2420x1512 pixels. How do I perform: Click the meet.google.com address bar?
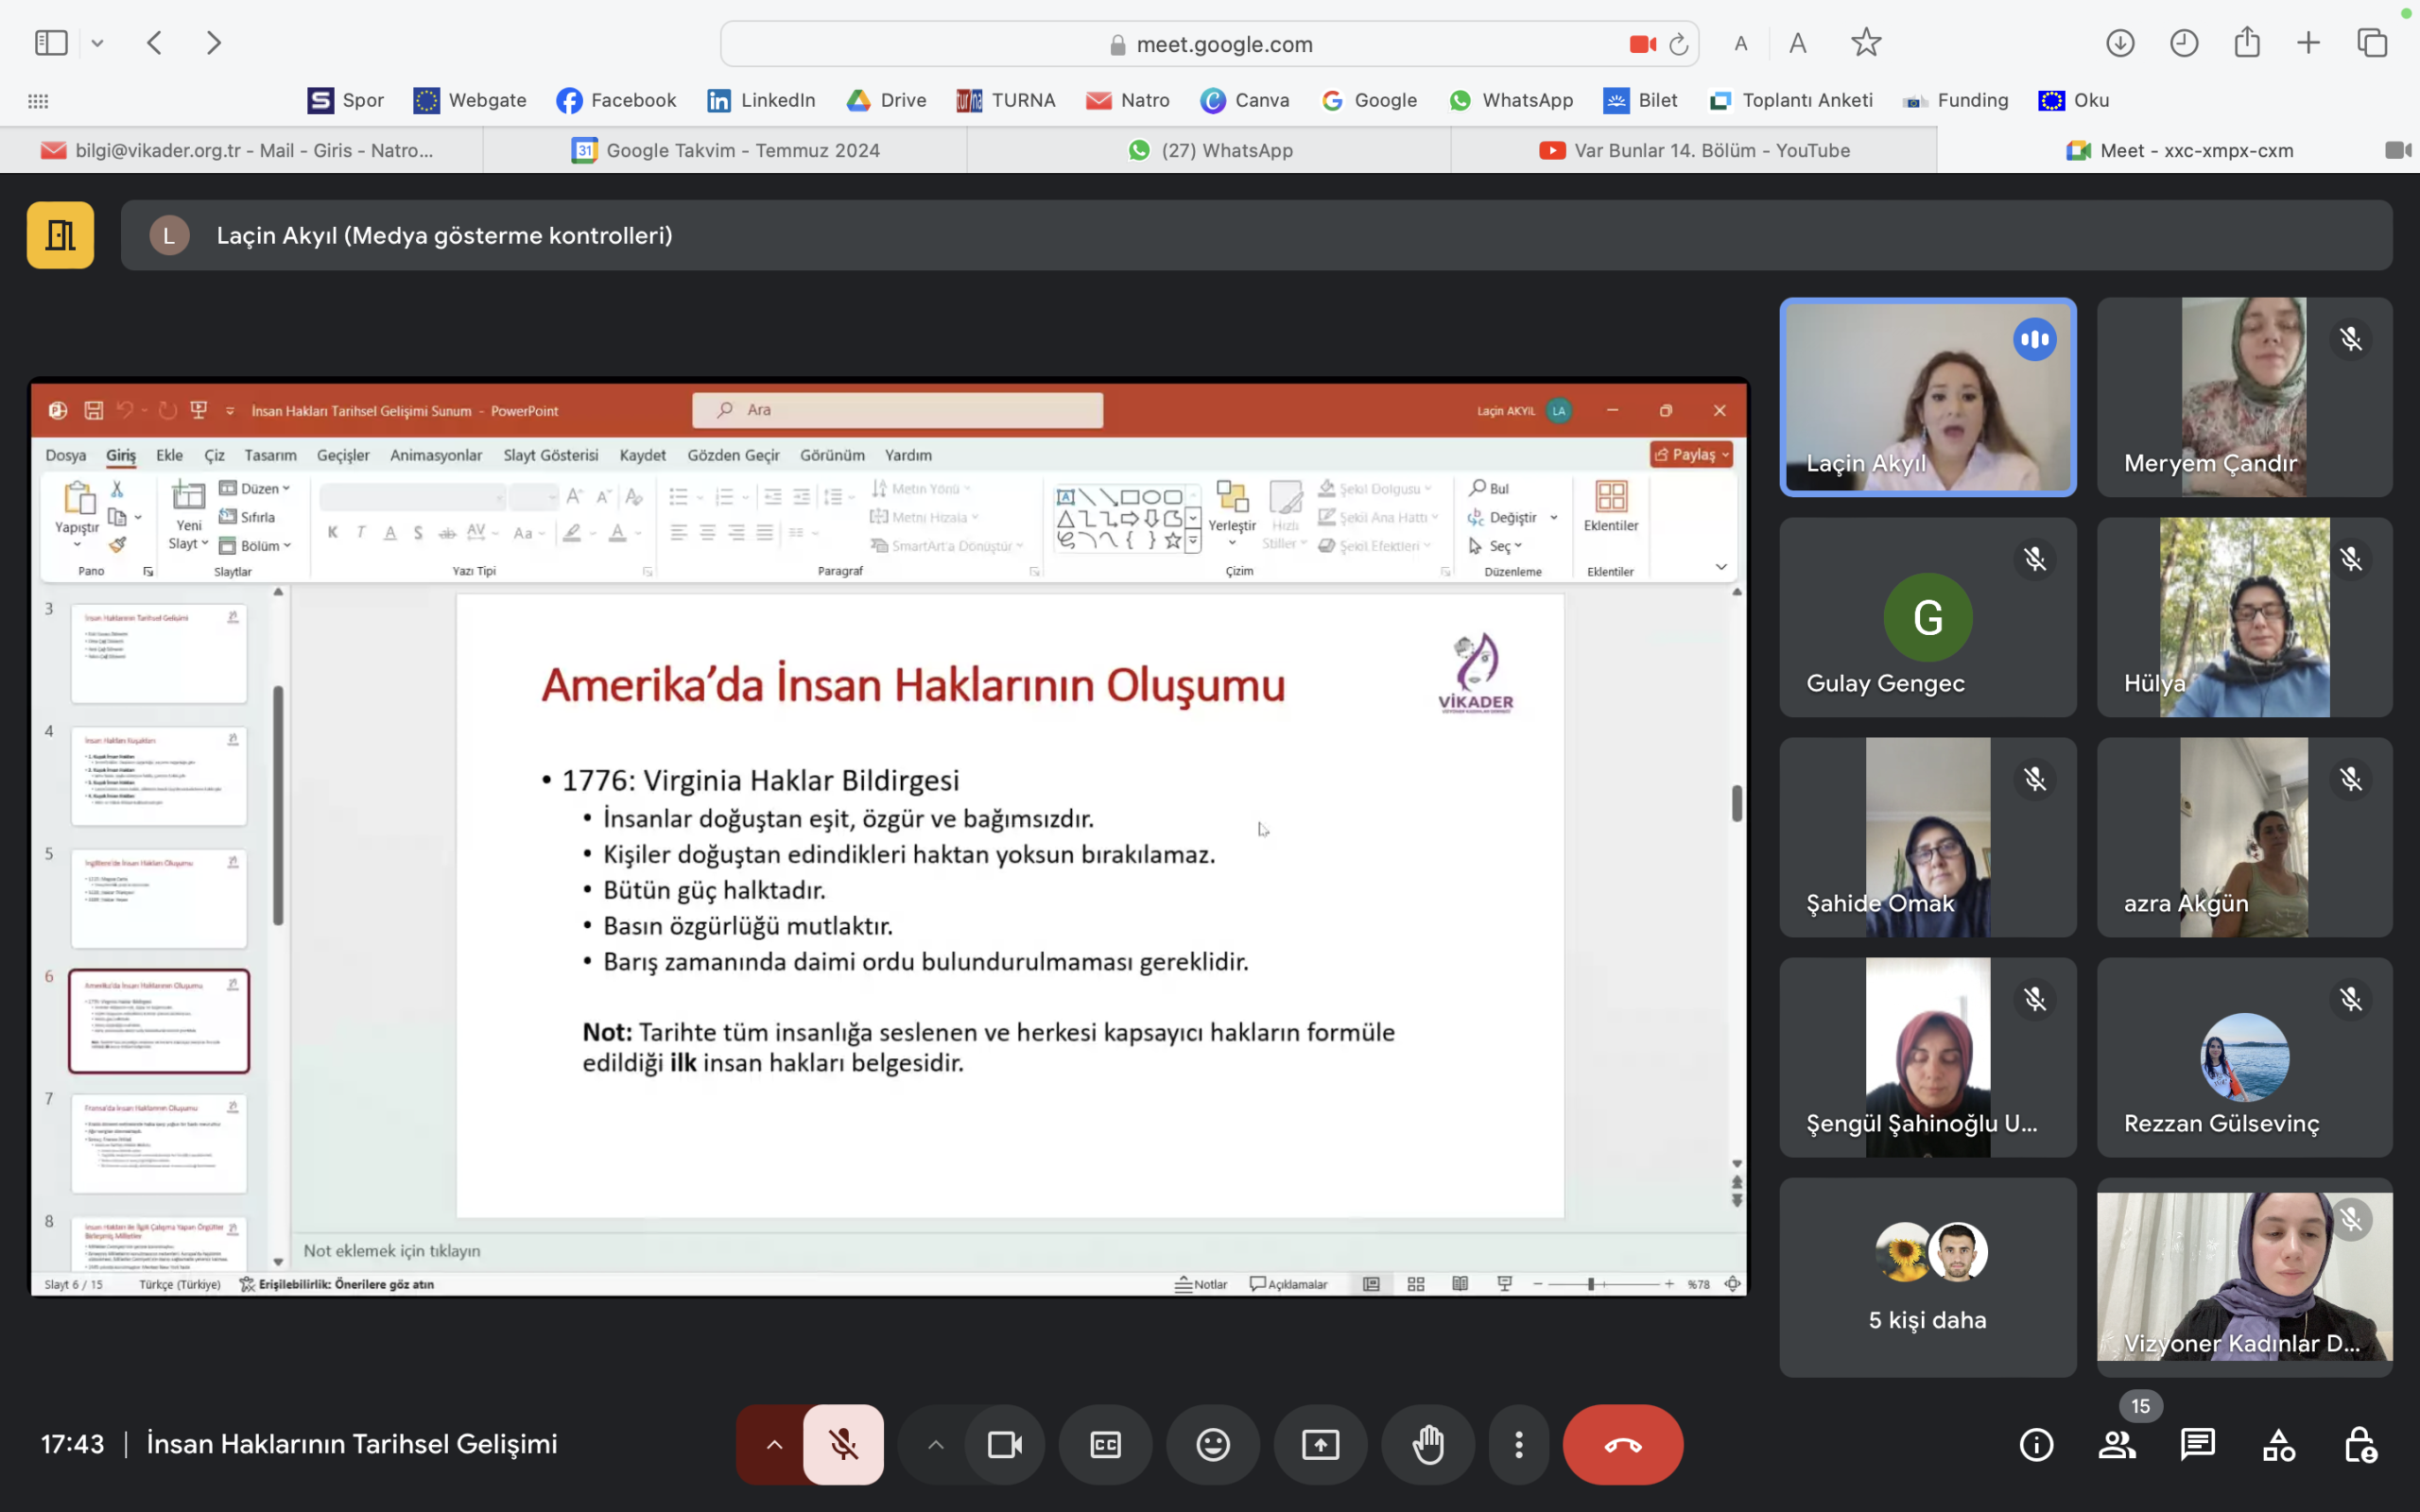1223,44
